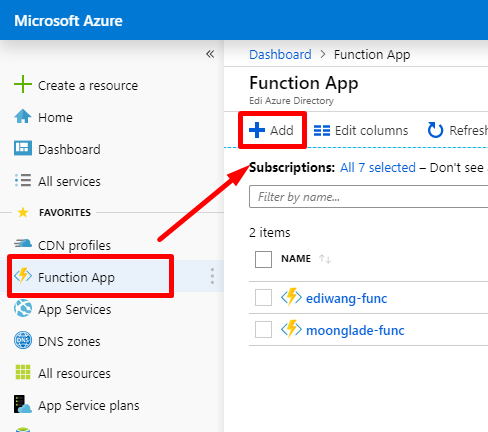Screen dimensions: 488x432
Task: Click the moonglade-func lightning icon
Action: (291, 329)
